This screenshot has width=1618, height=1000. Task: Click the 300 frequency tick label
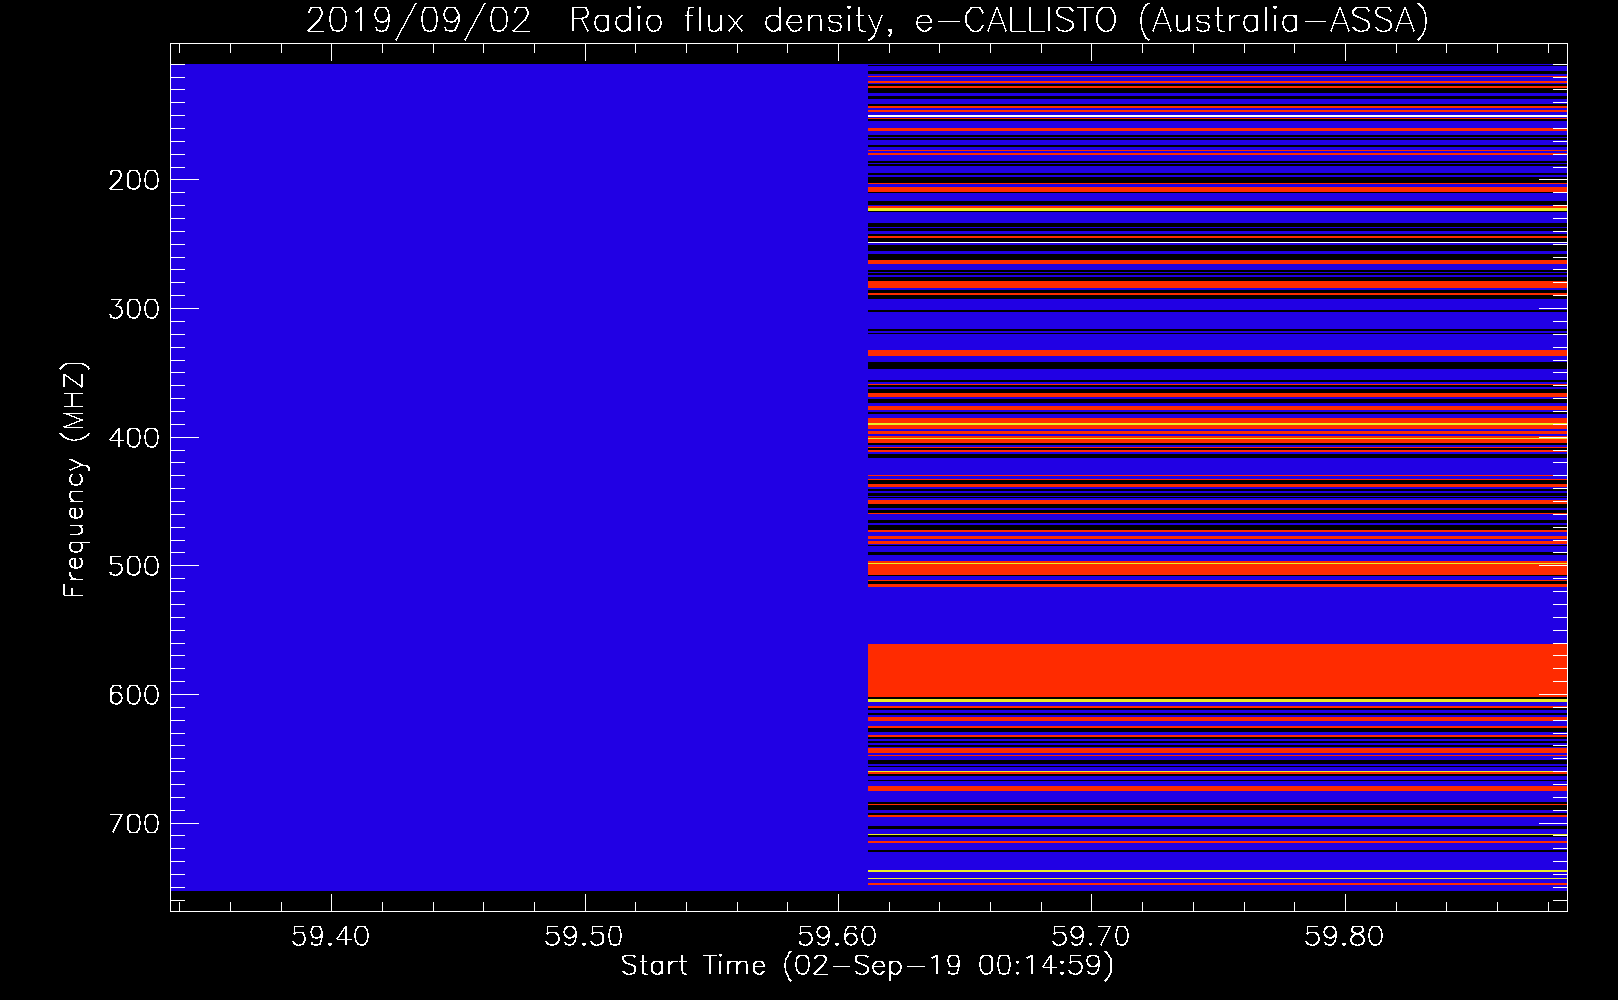(x=134, y=309)
